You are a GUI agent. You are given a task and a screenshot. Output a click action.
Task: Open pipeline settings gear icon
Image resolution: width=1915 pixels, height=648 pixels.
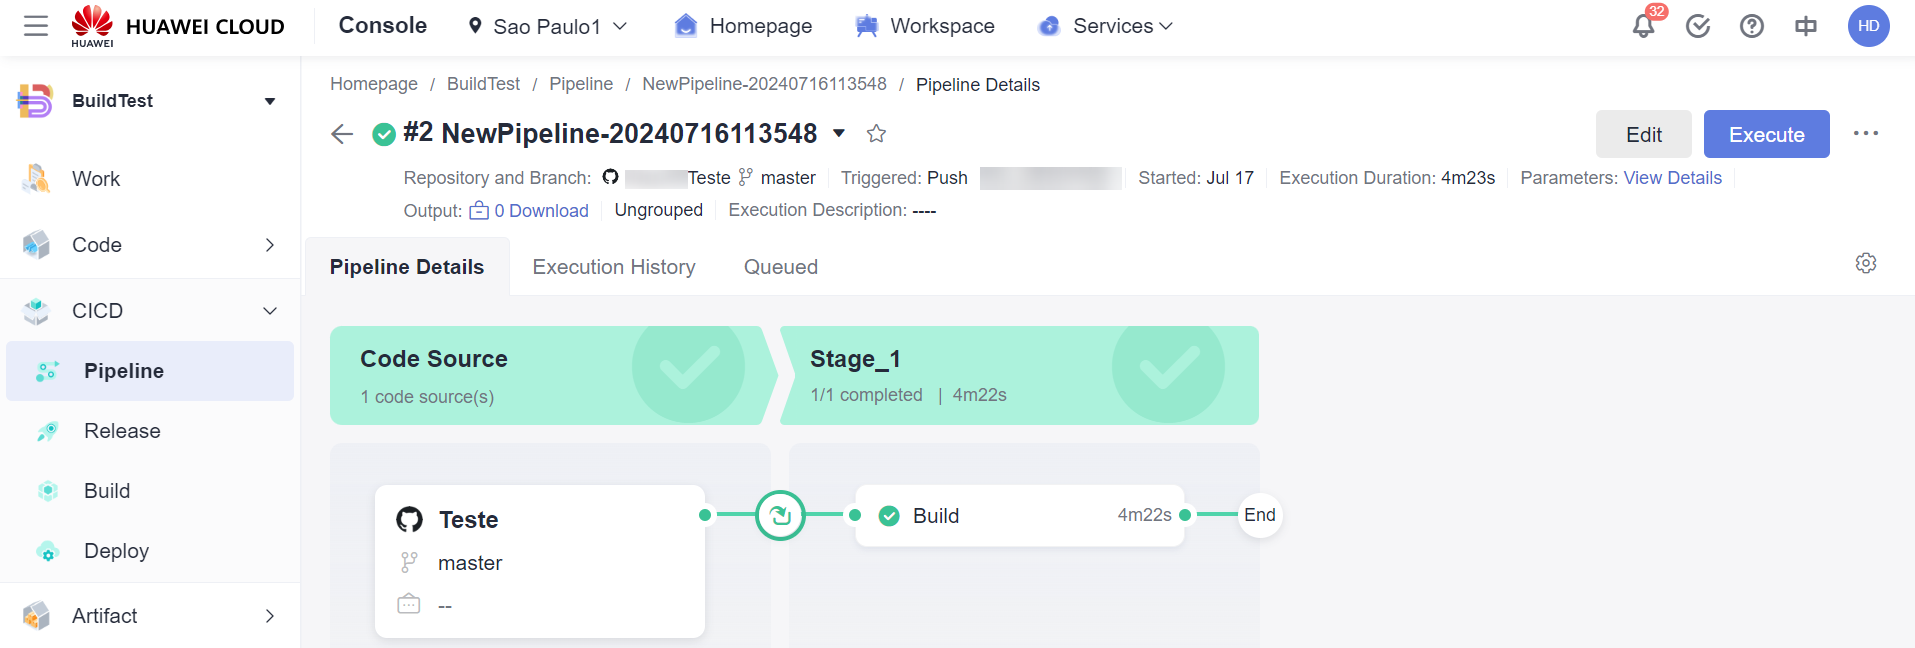1865,263
